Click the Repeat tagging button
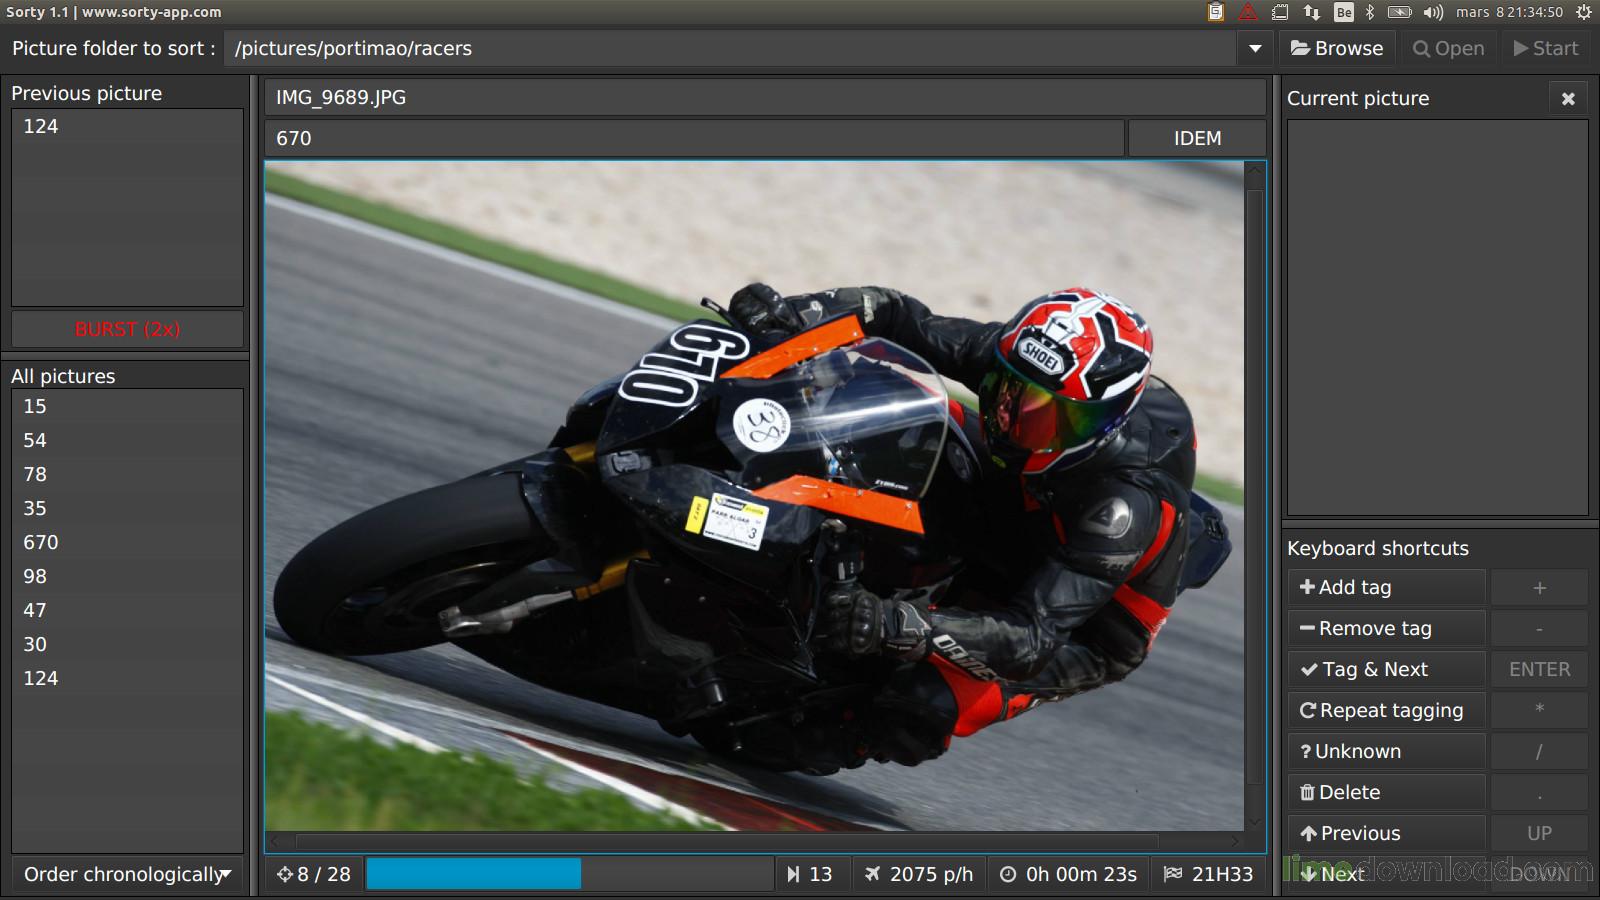Viewport: 1600px width, 900px height. coord(1385,711)
